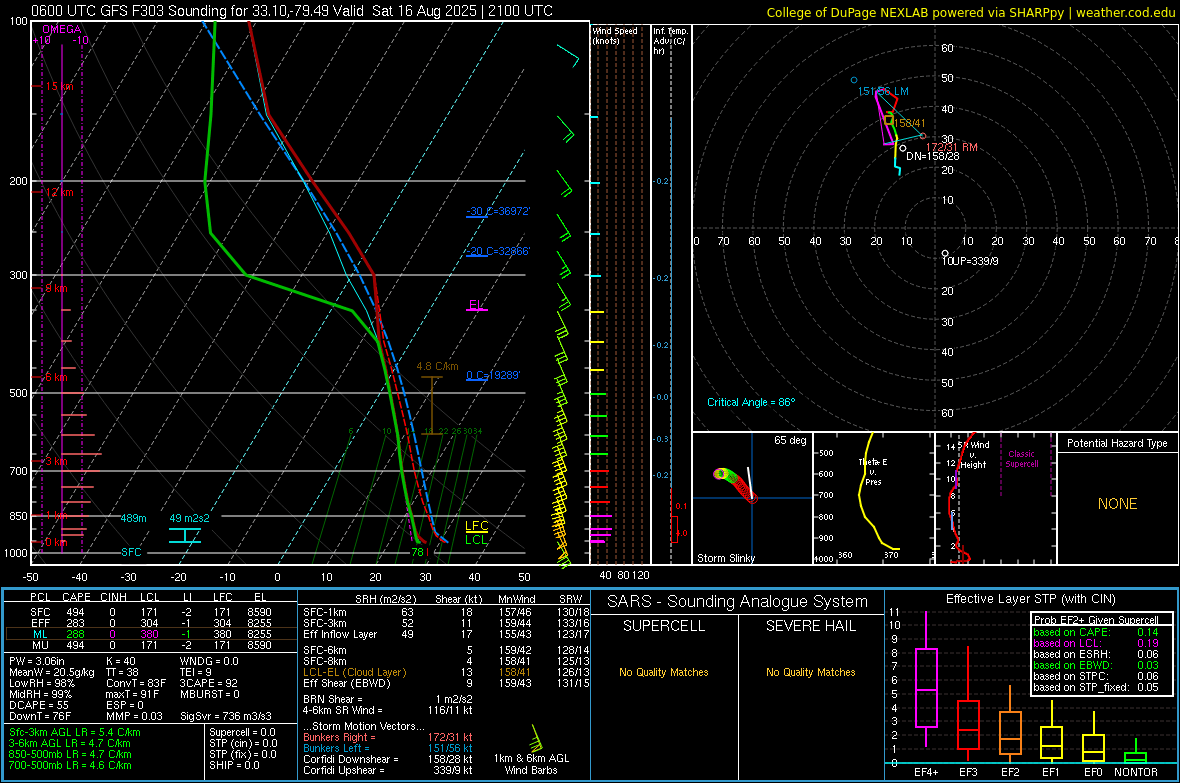Click the SigSvr = 736 m3/s3 value

point(226,716)
